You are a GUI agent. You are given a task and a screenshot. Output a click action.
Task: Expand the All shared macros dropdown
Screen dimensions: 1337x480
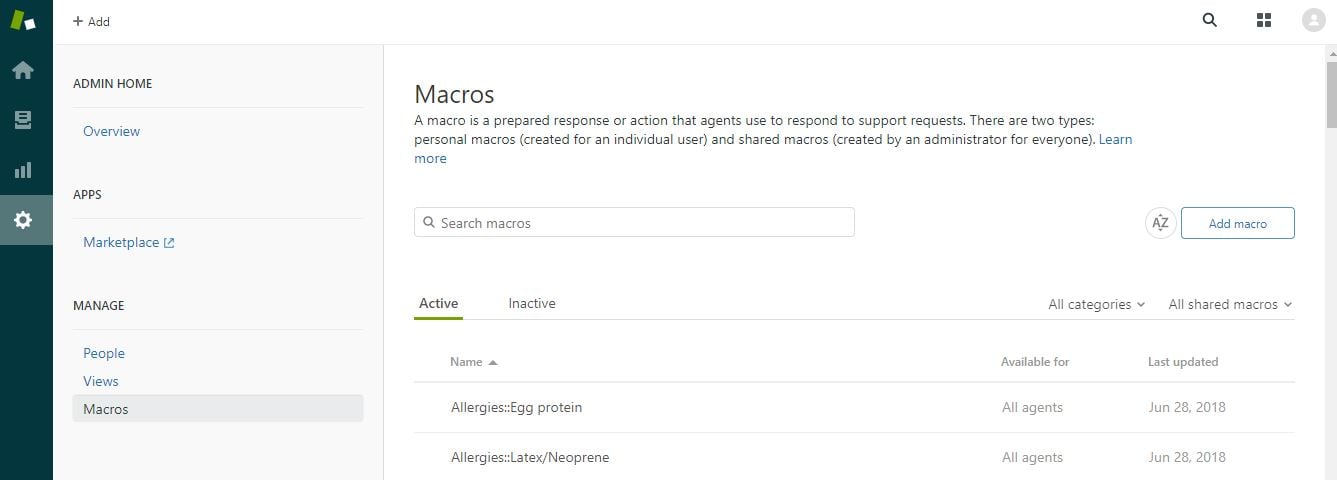1230,304
